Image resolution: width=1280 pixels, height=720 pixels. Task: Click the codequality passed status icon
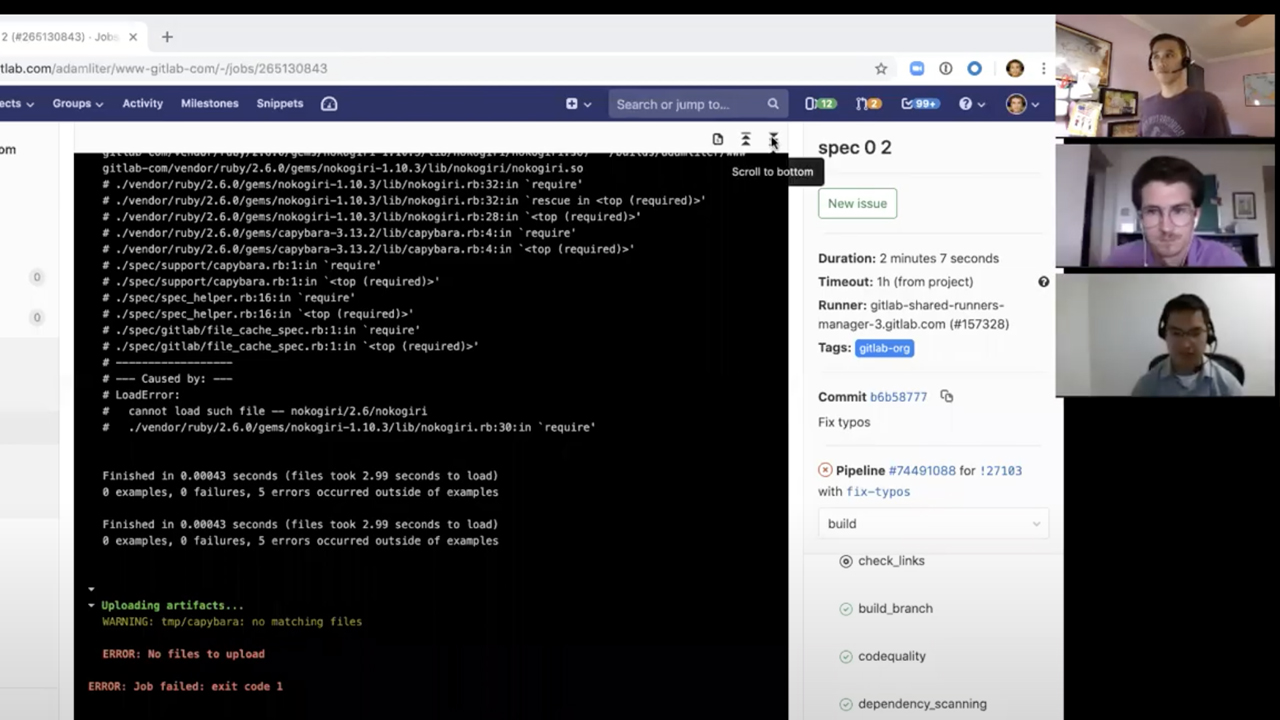coord(846,657)
